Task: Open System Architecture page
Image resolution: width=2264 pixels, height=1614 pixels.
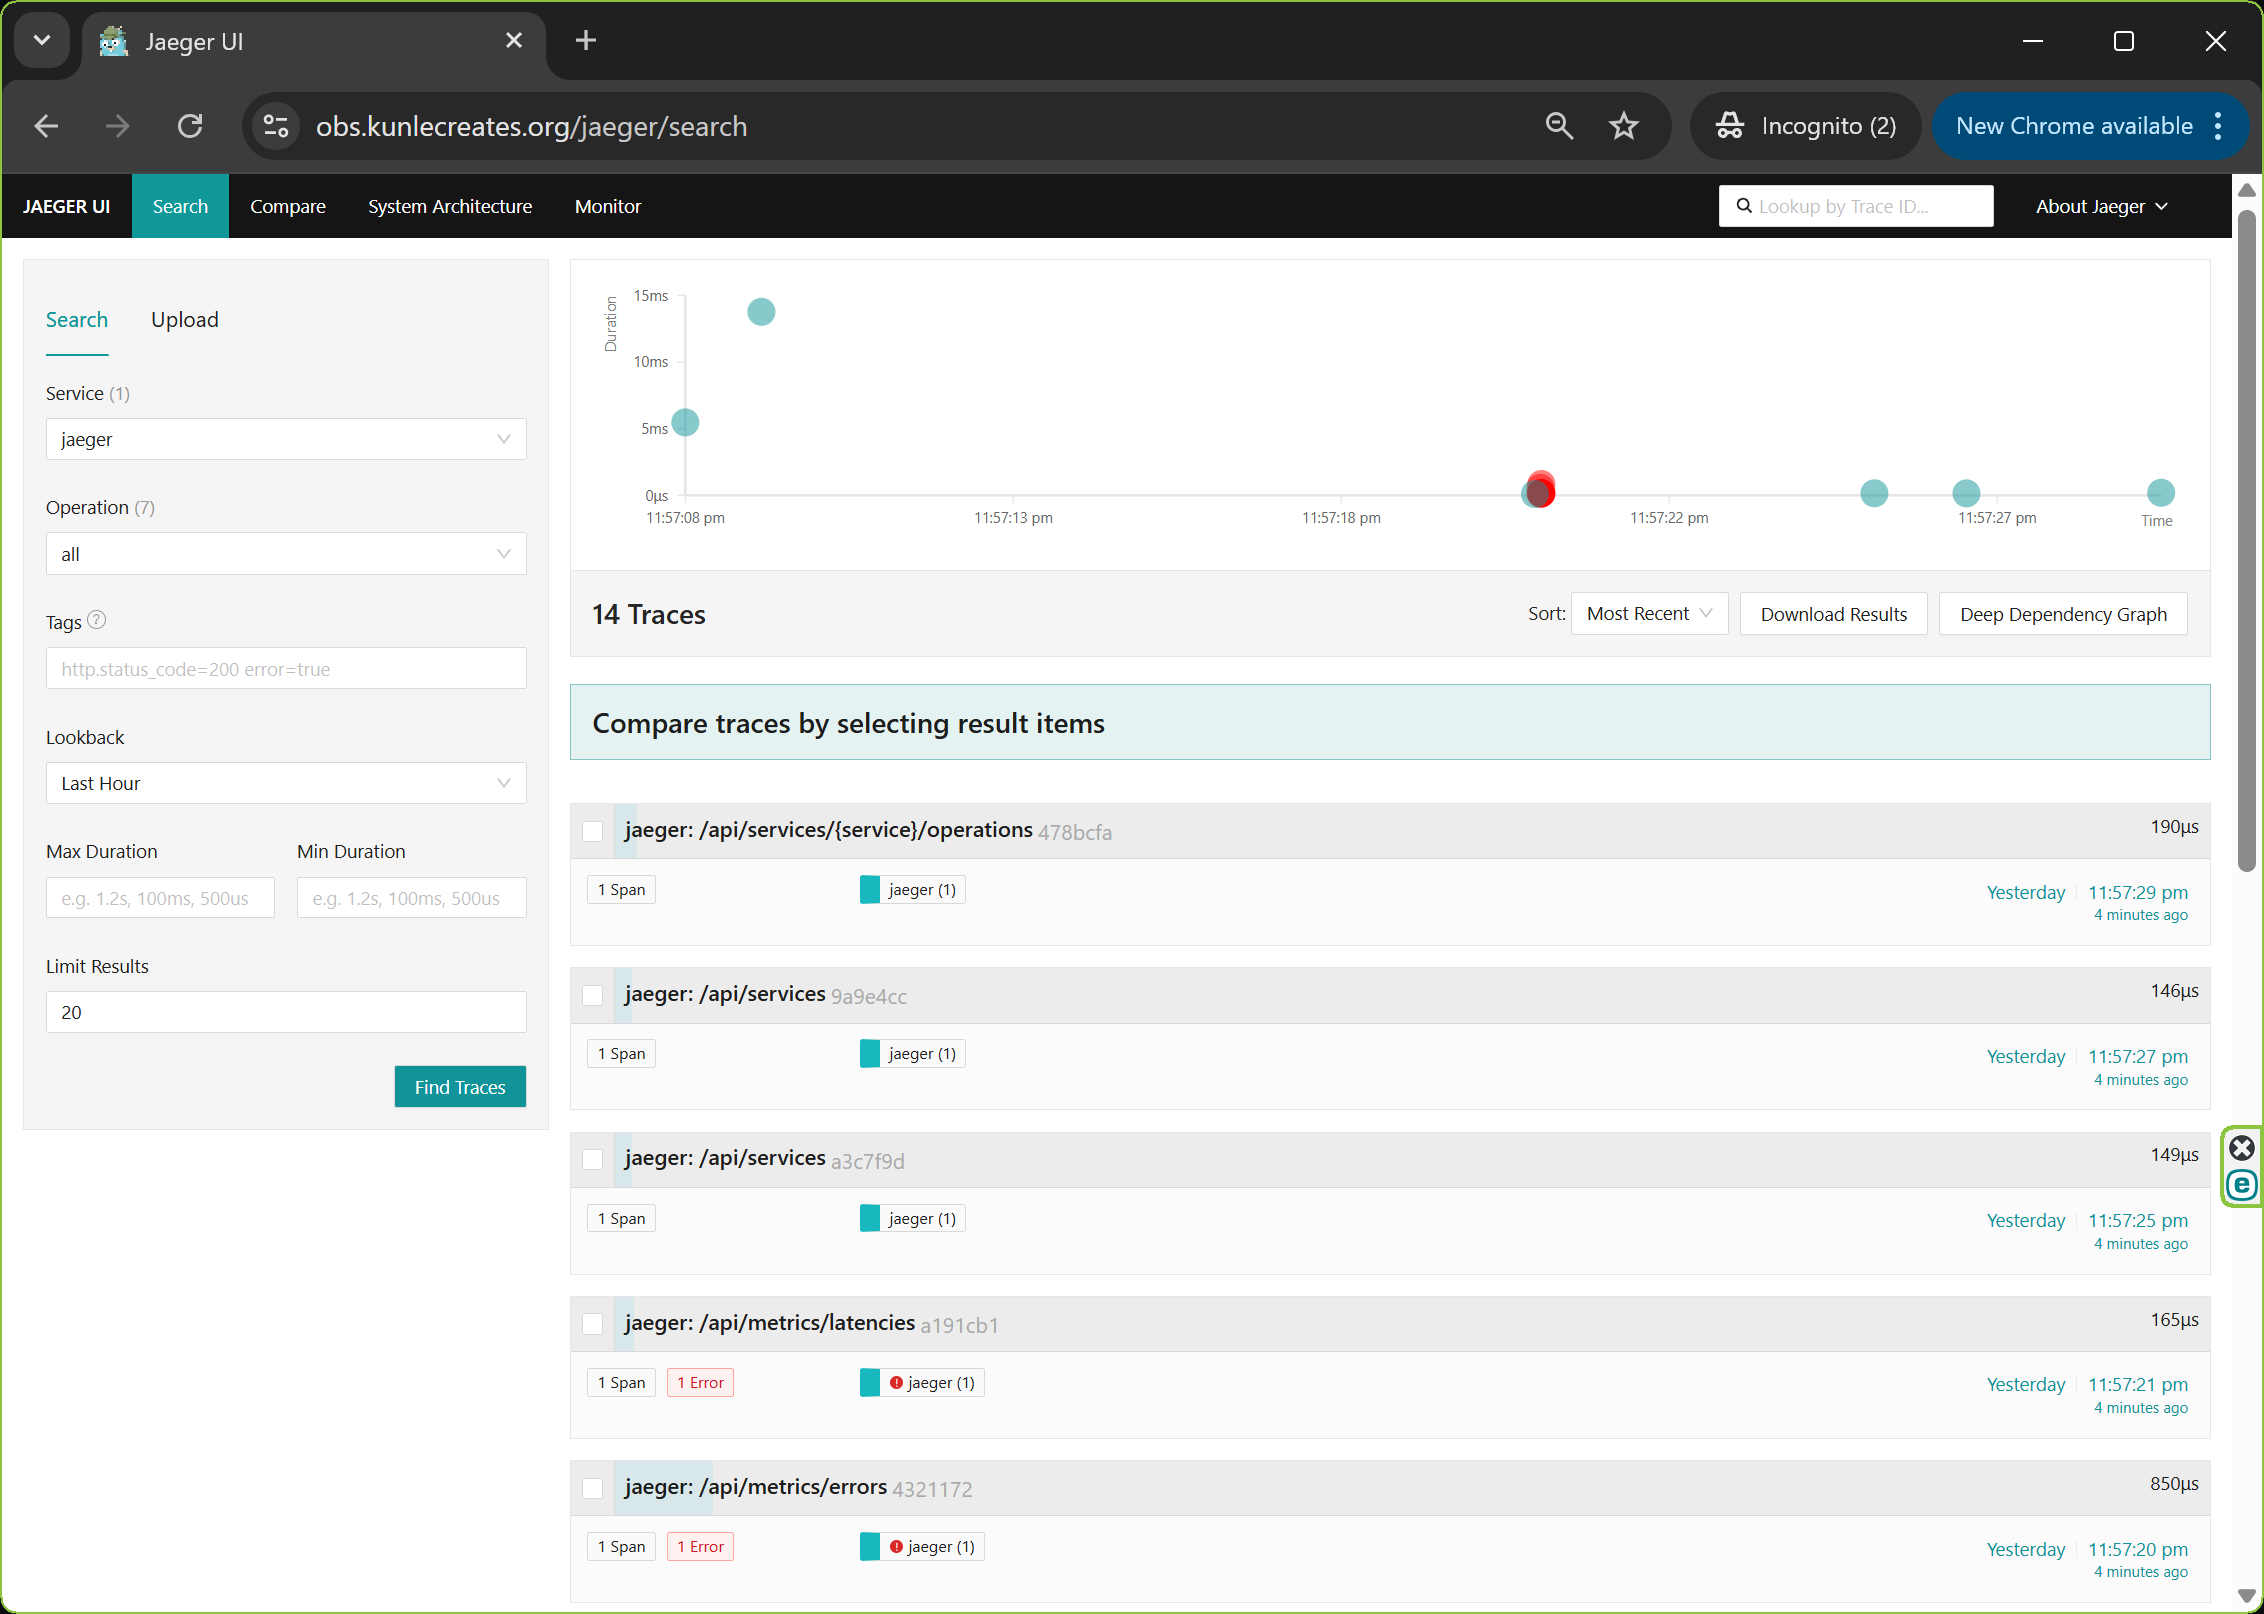Action: [450, 206]
